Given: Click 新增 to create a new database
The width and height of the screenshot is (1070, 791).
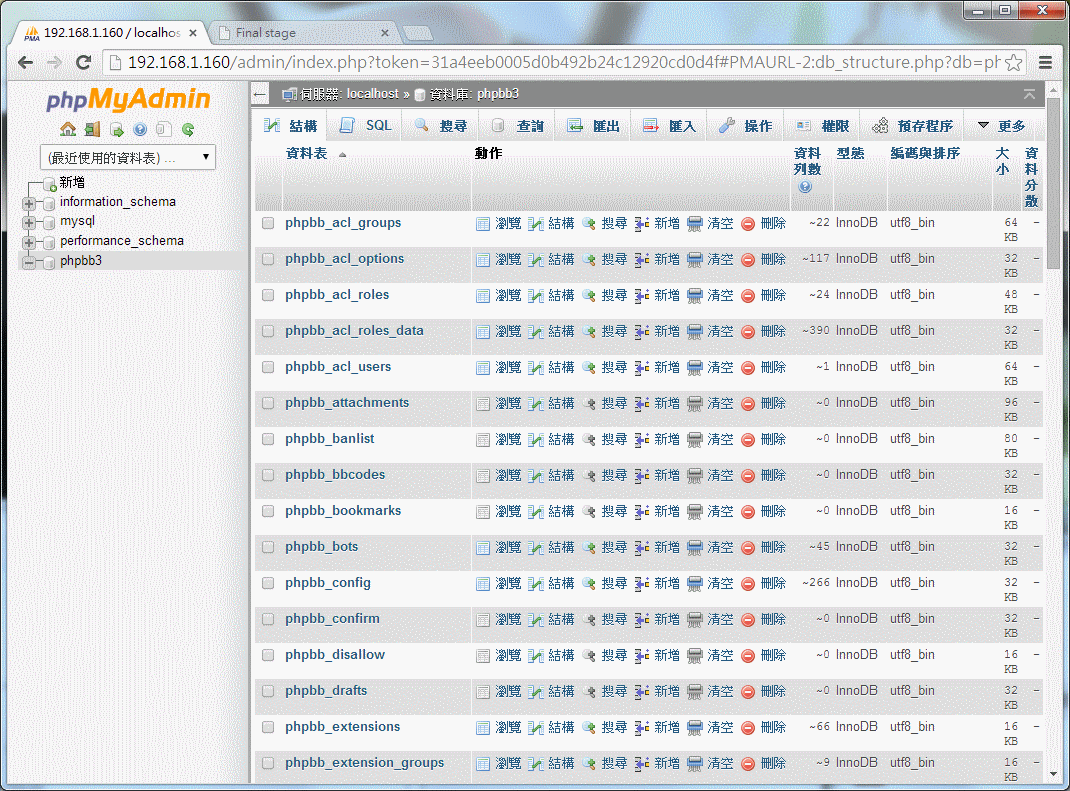Looking at the screenshot, I should pyautogui.click(x=72, y=182).
